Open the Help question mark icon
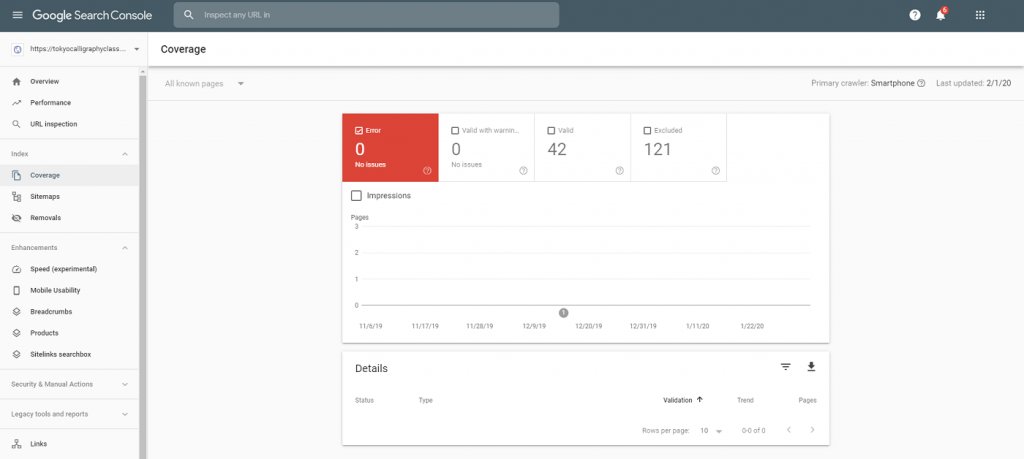Viewport: 1024px width, 459px height. [915, 15]
